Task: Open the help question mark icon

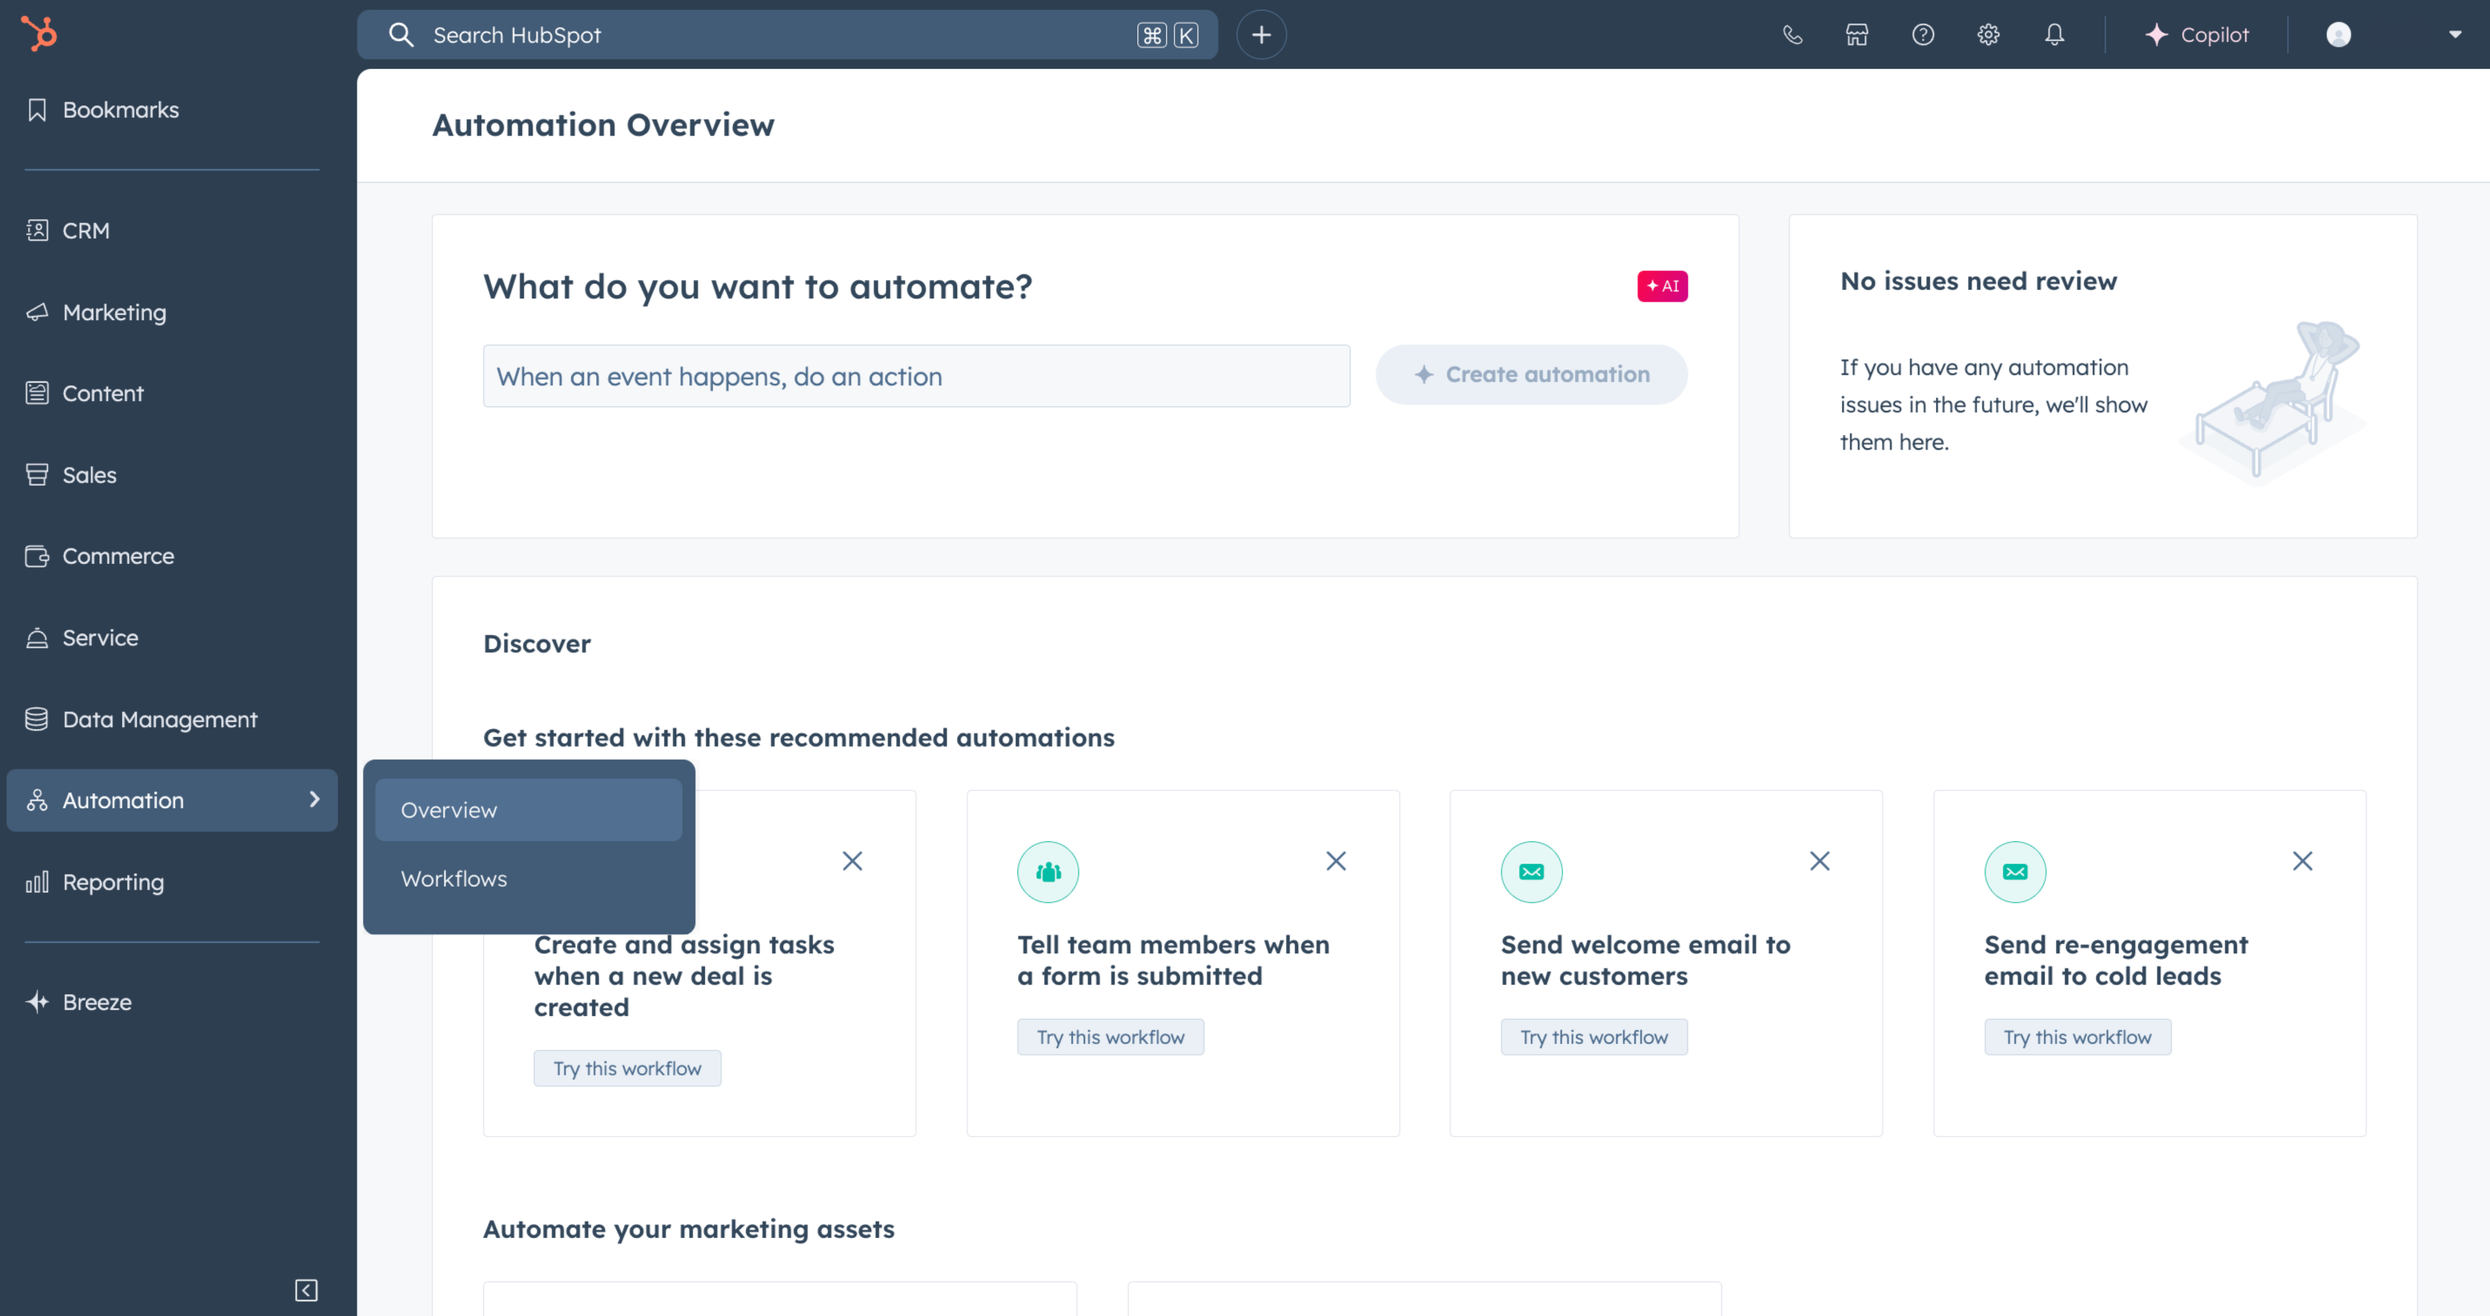Action: pos(1923,35)
